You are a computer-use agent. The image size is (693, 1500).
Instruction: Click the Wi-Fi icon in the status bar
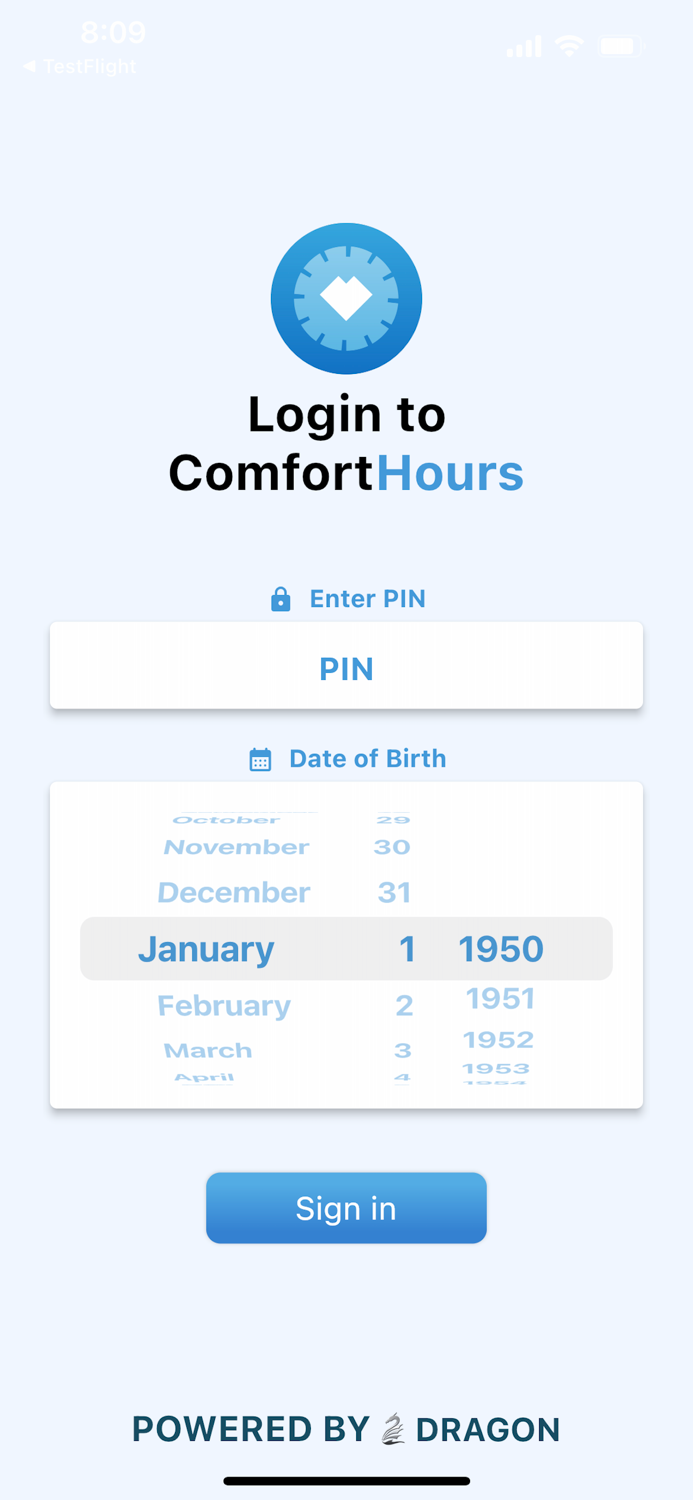(569, 45)
